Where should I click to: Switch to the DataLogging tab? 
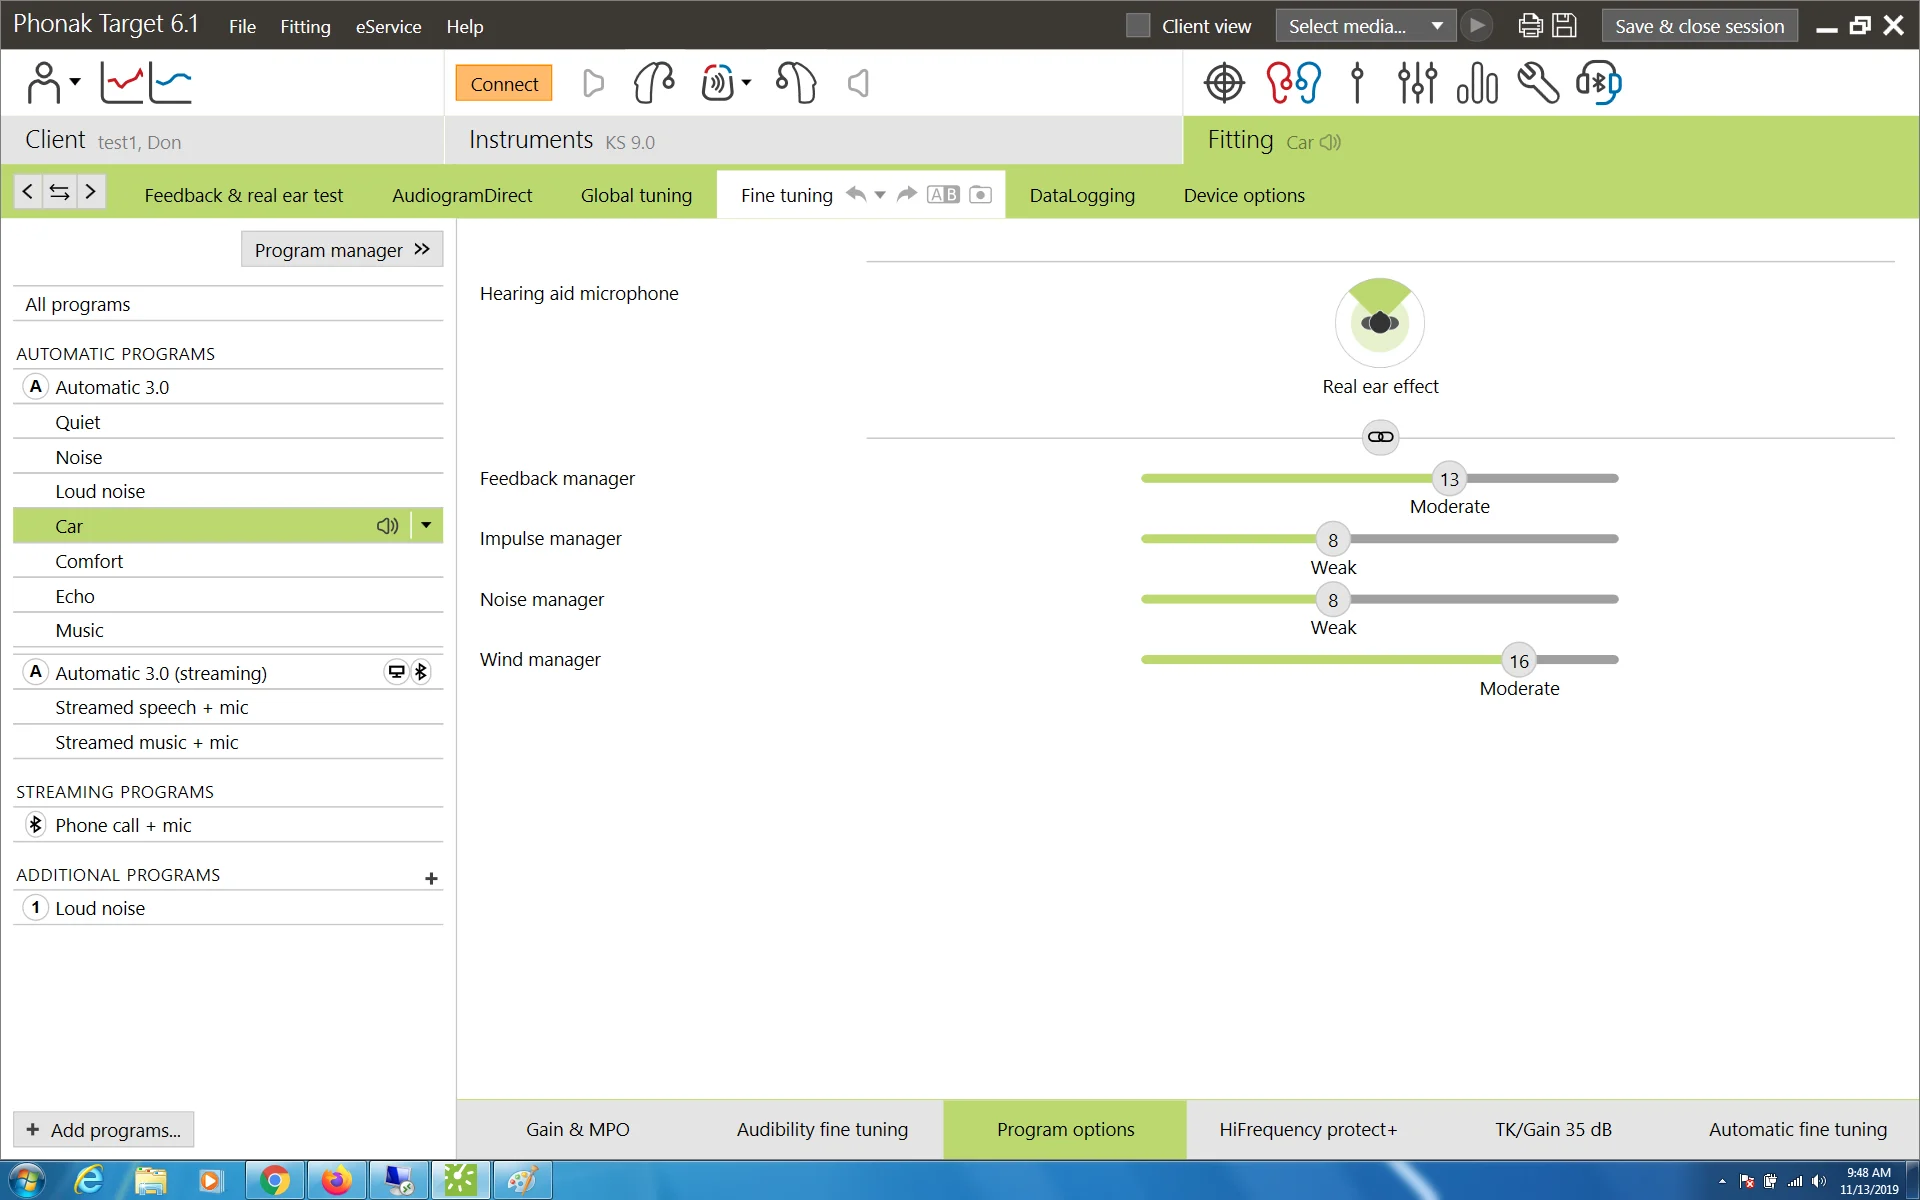coord(1082,195)
